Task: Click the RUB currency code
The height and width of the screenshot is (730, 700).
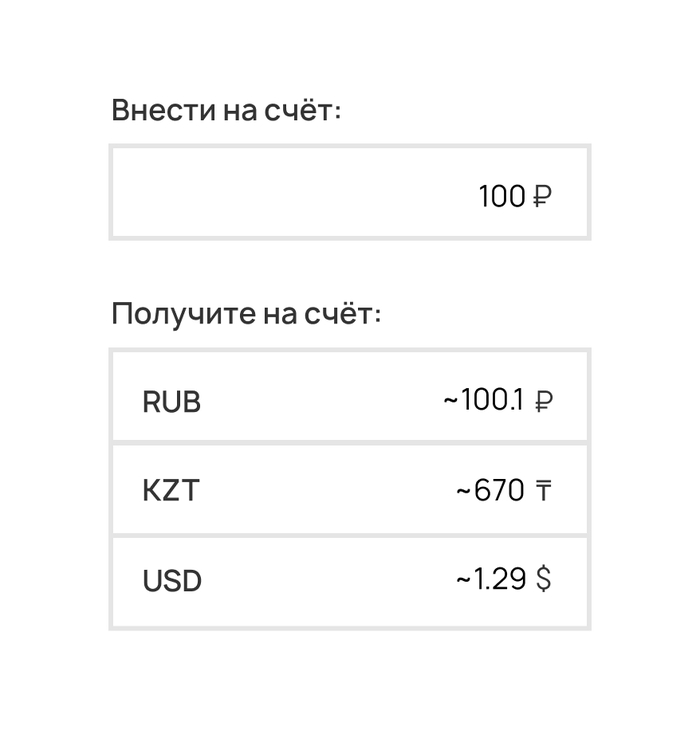Action: coord(171,402)
